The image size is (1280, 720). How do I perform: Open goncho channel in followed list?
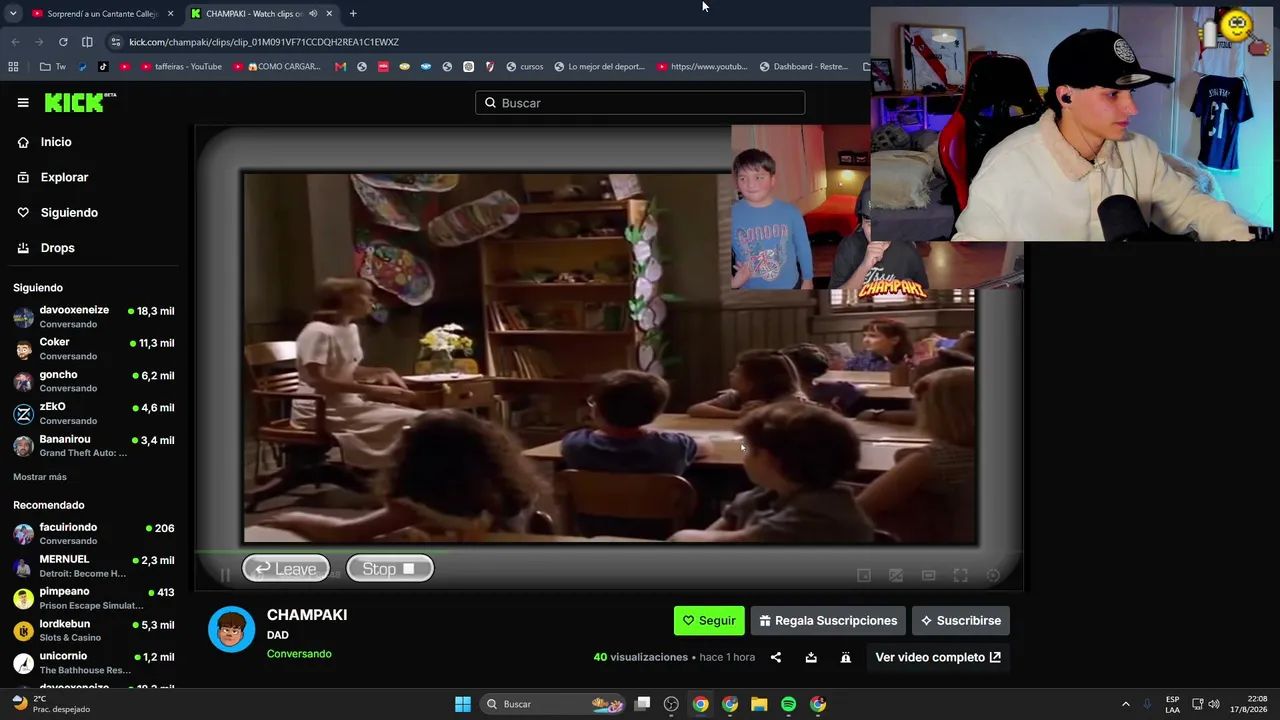coord(93,381)
